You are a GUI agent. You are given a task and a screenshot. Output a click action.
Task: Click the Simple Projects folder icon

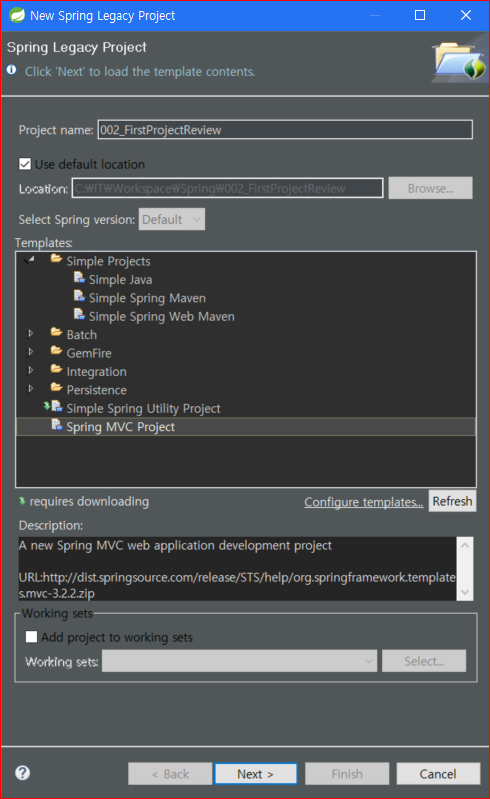[x=56, y=259]
